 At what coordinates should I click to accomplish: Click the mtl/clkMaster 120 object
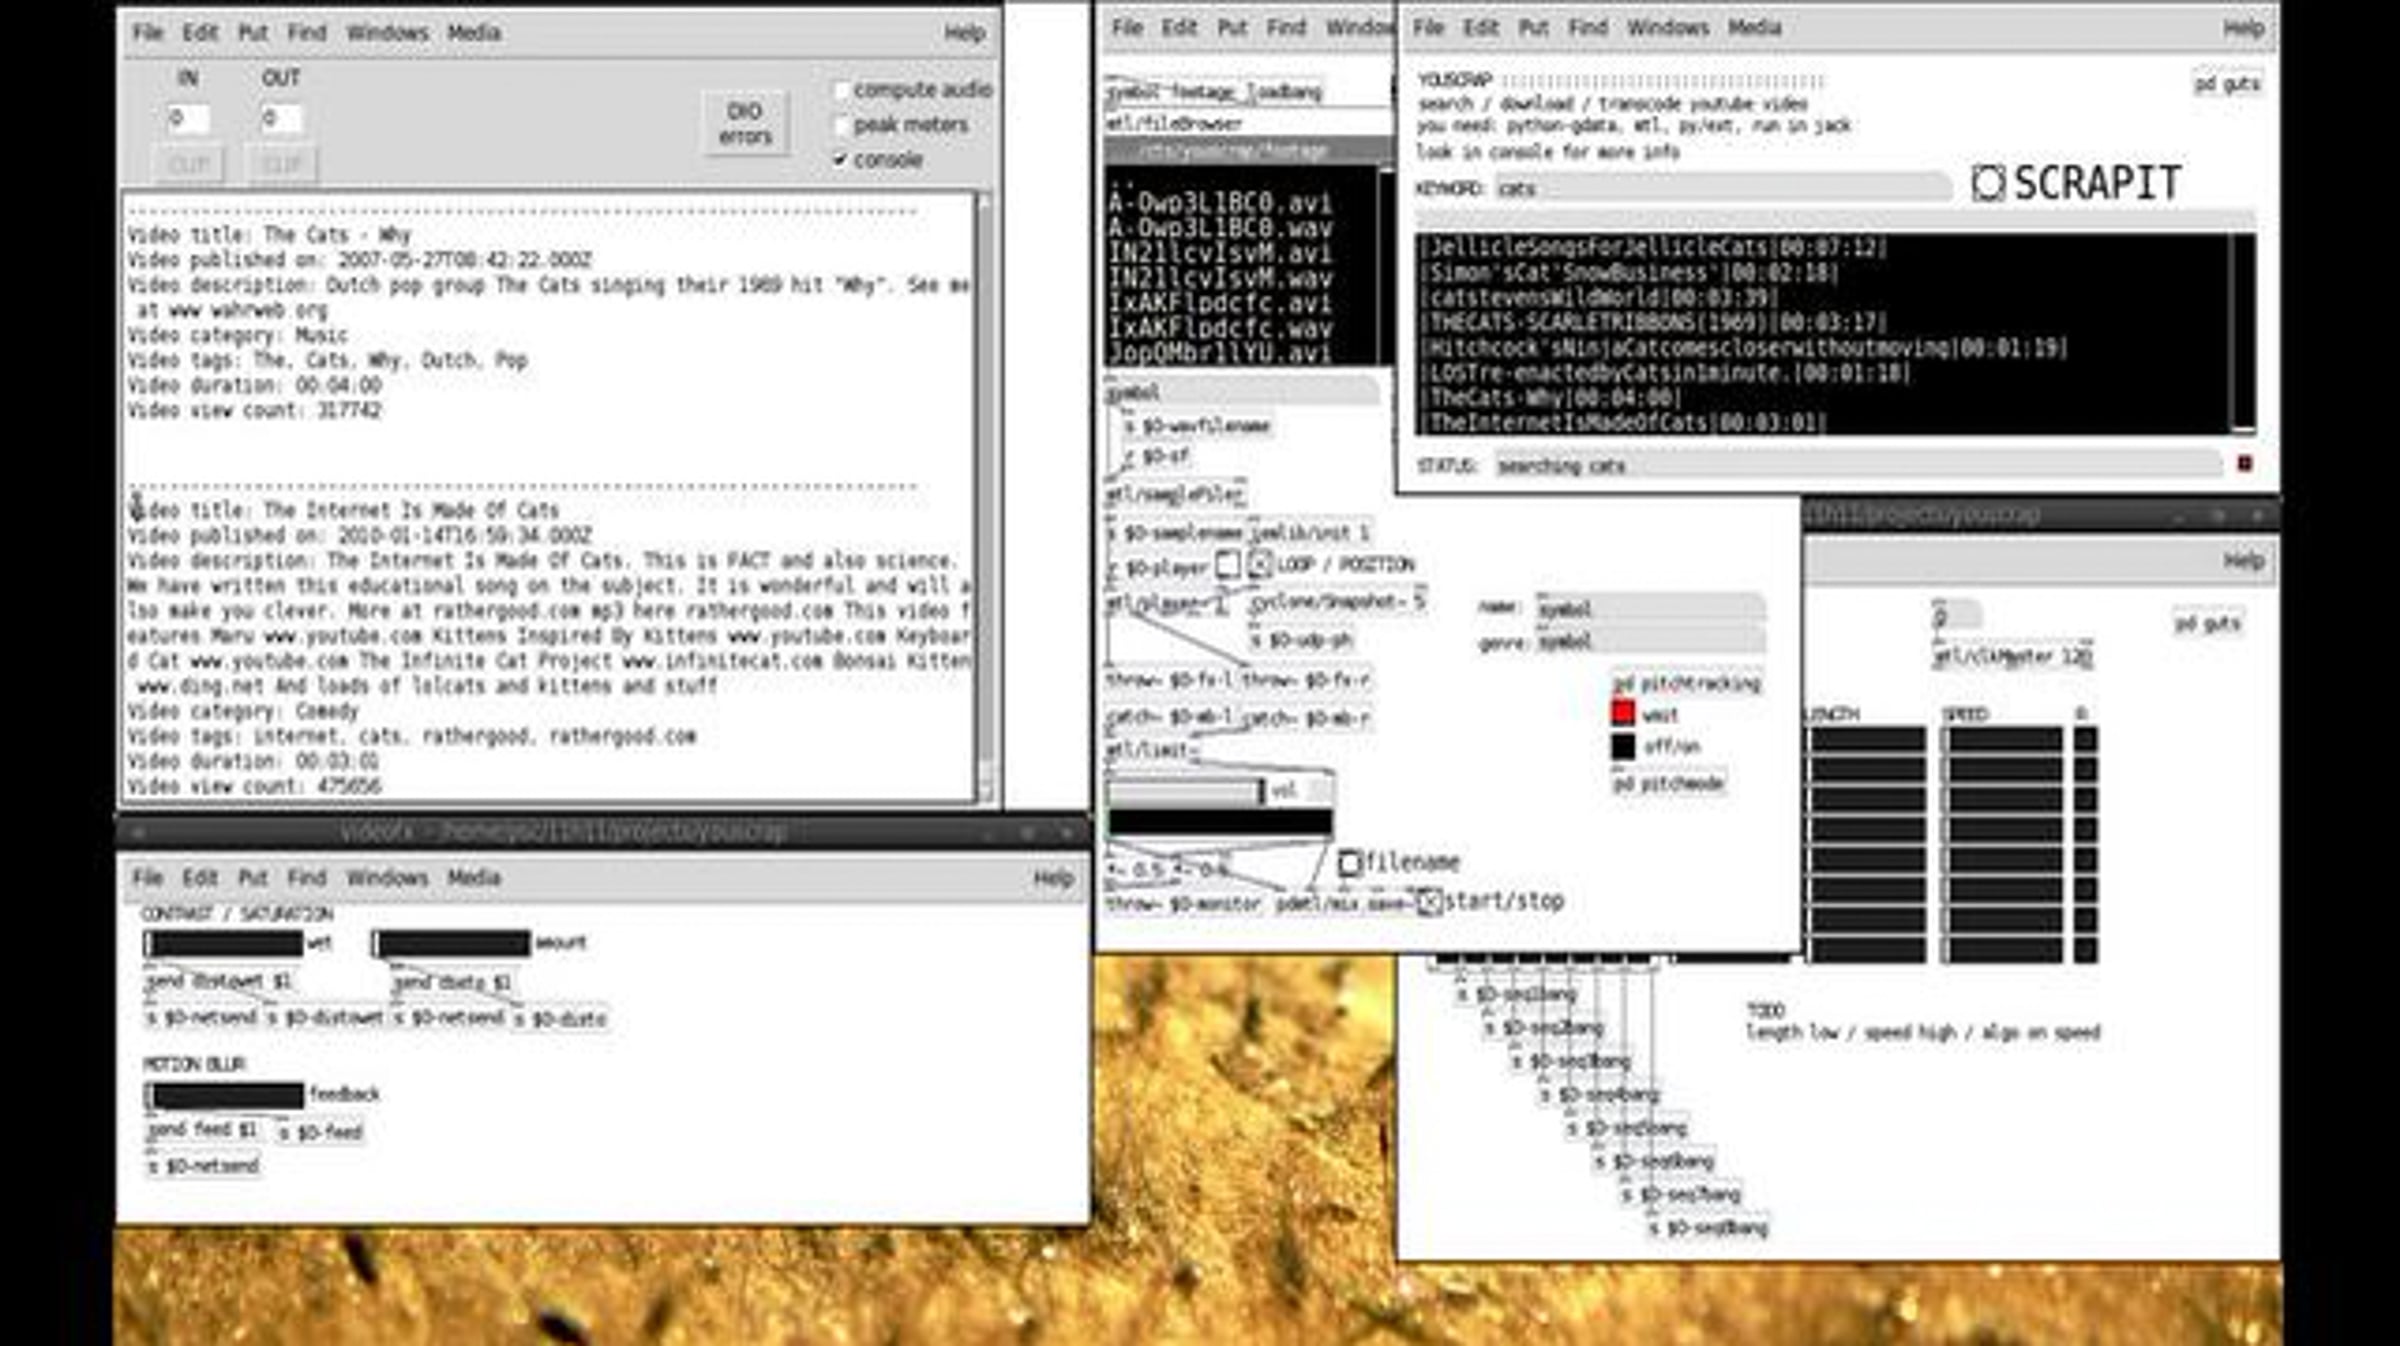(x=2013, y=657)
